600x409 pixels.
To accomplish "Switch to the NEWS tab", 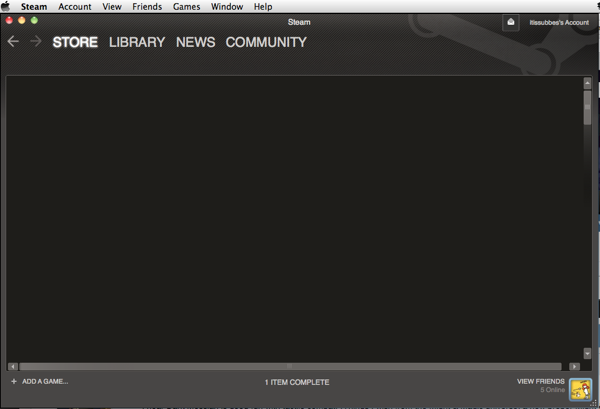I will 196,42.
